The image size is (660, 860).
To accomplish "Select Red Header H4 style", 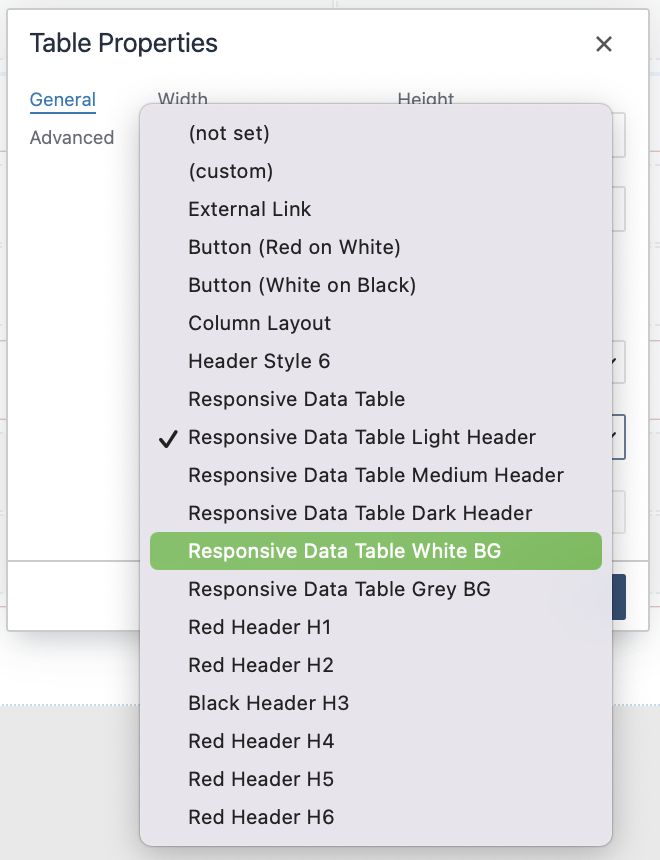I will tap(261, 741).
